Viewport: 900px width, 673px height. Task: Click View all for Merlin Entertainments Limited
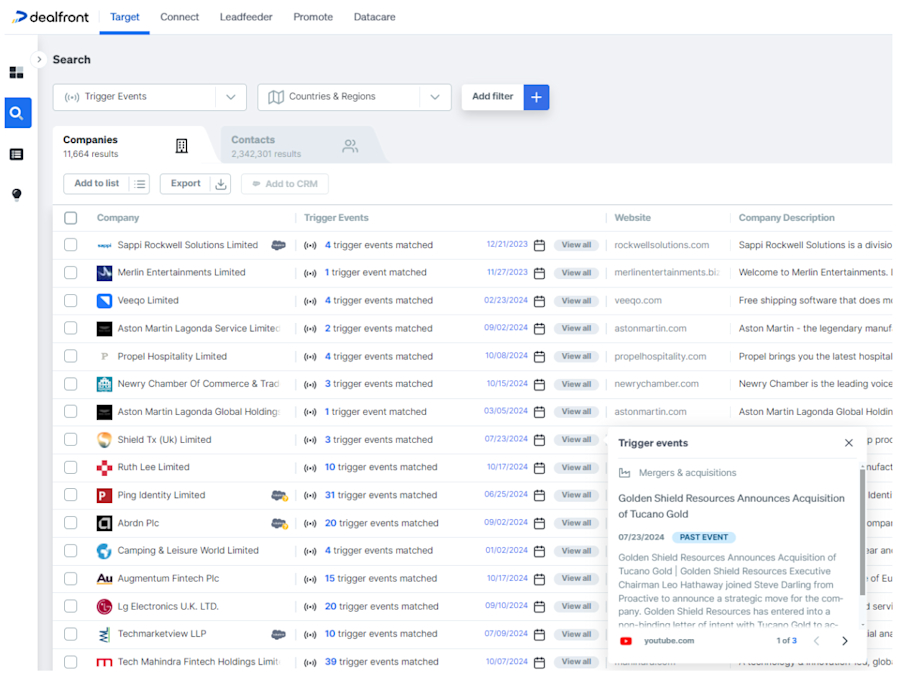(x=575, y=272)
